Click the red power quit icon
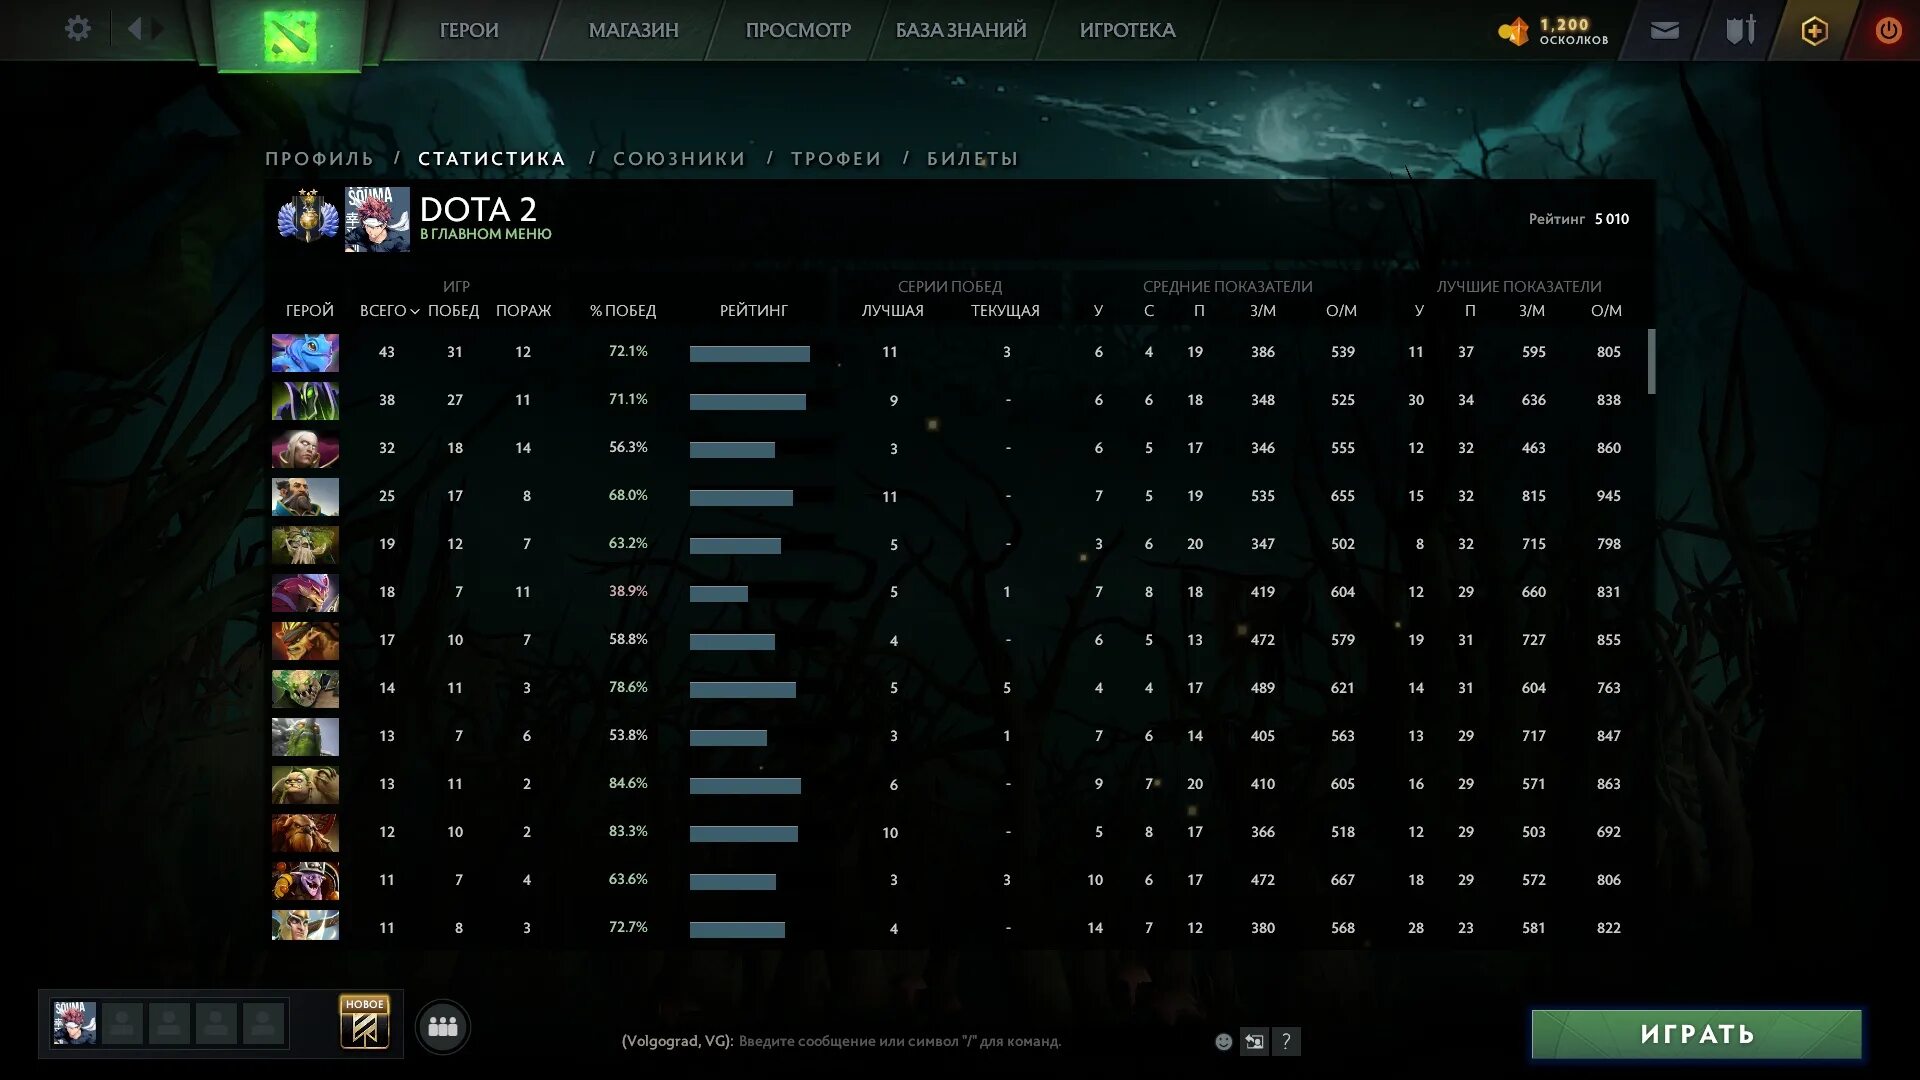 (1888, 31)
